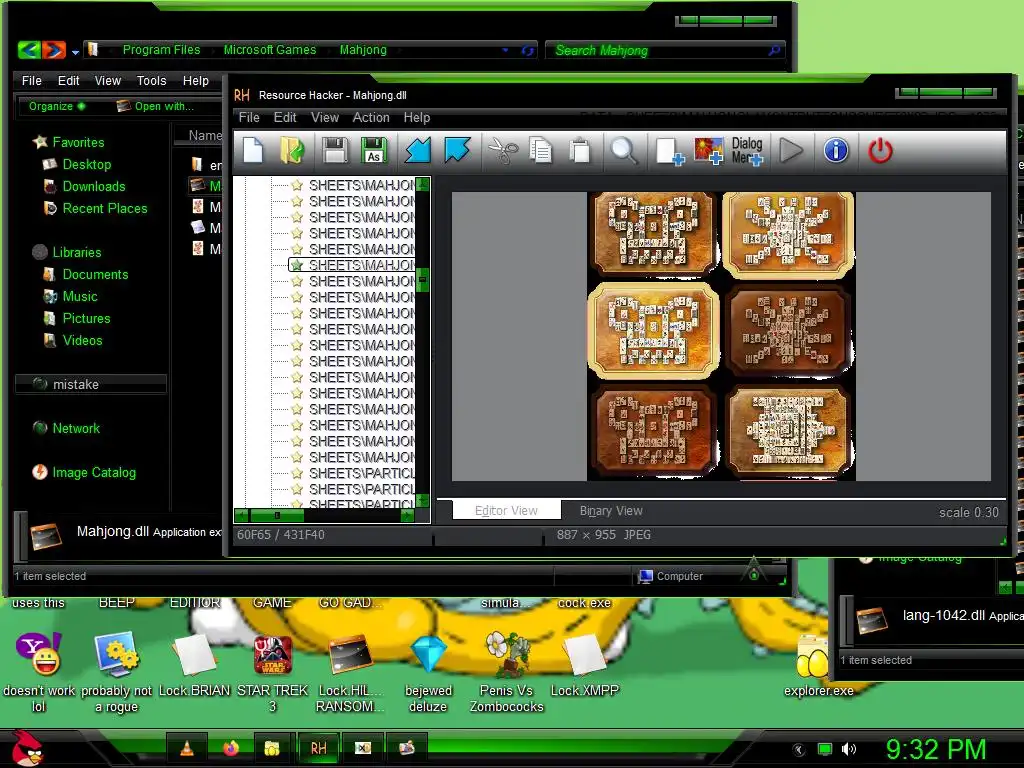
Task: Switch to the Editor View tab
Action: pos(506,511)
